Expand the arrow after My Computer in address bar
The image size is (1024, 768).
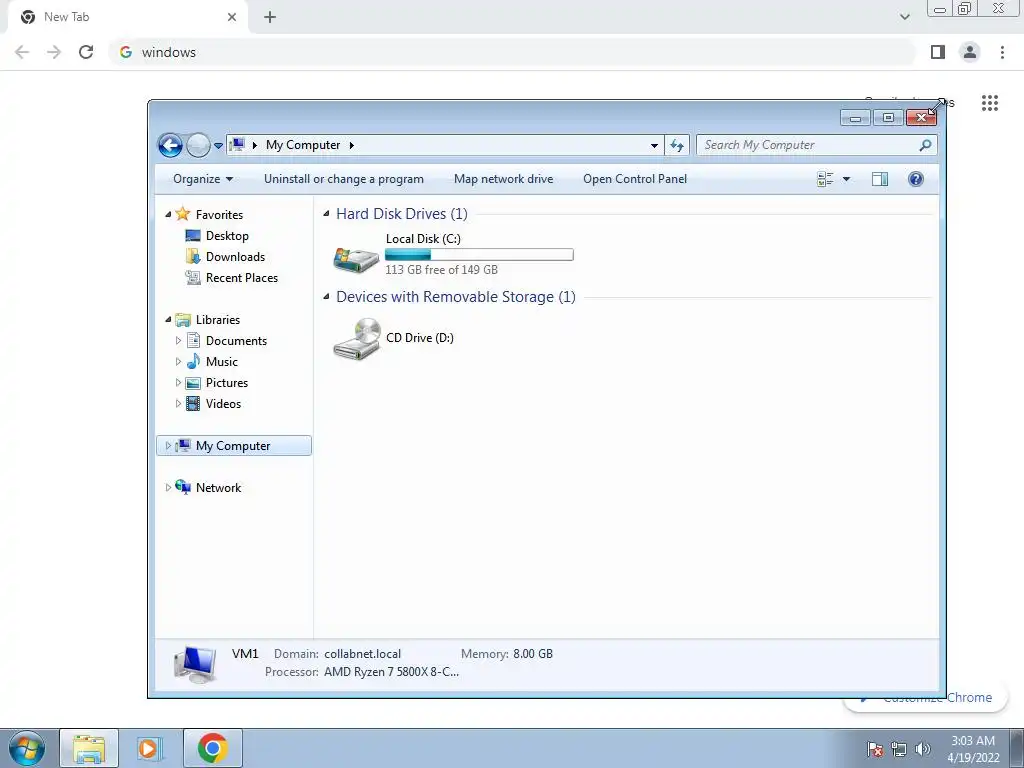351,145
